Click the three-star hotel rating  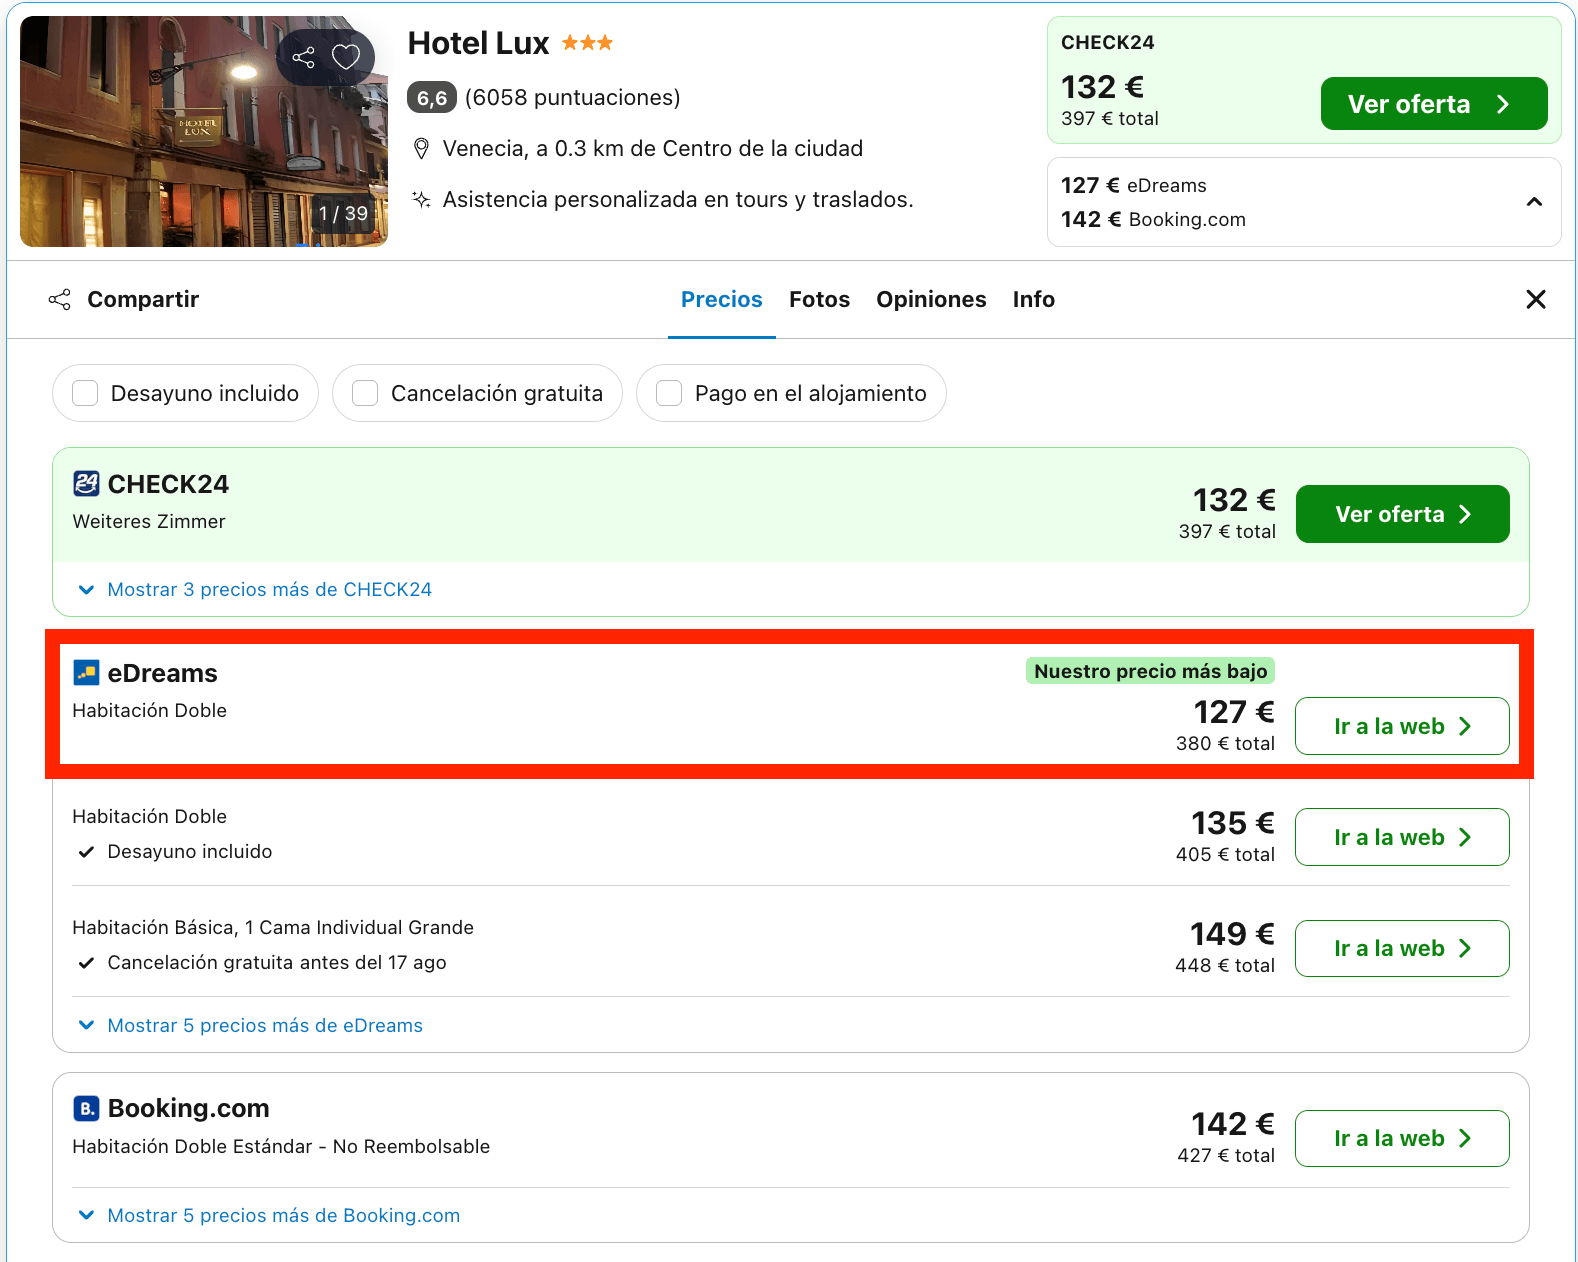pyautogui.click(x=587, y=42)
